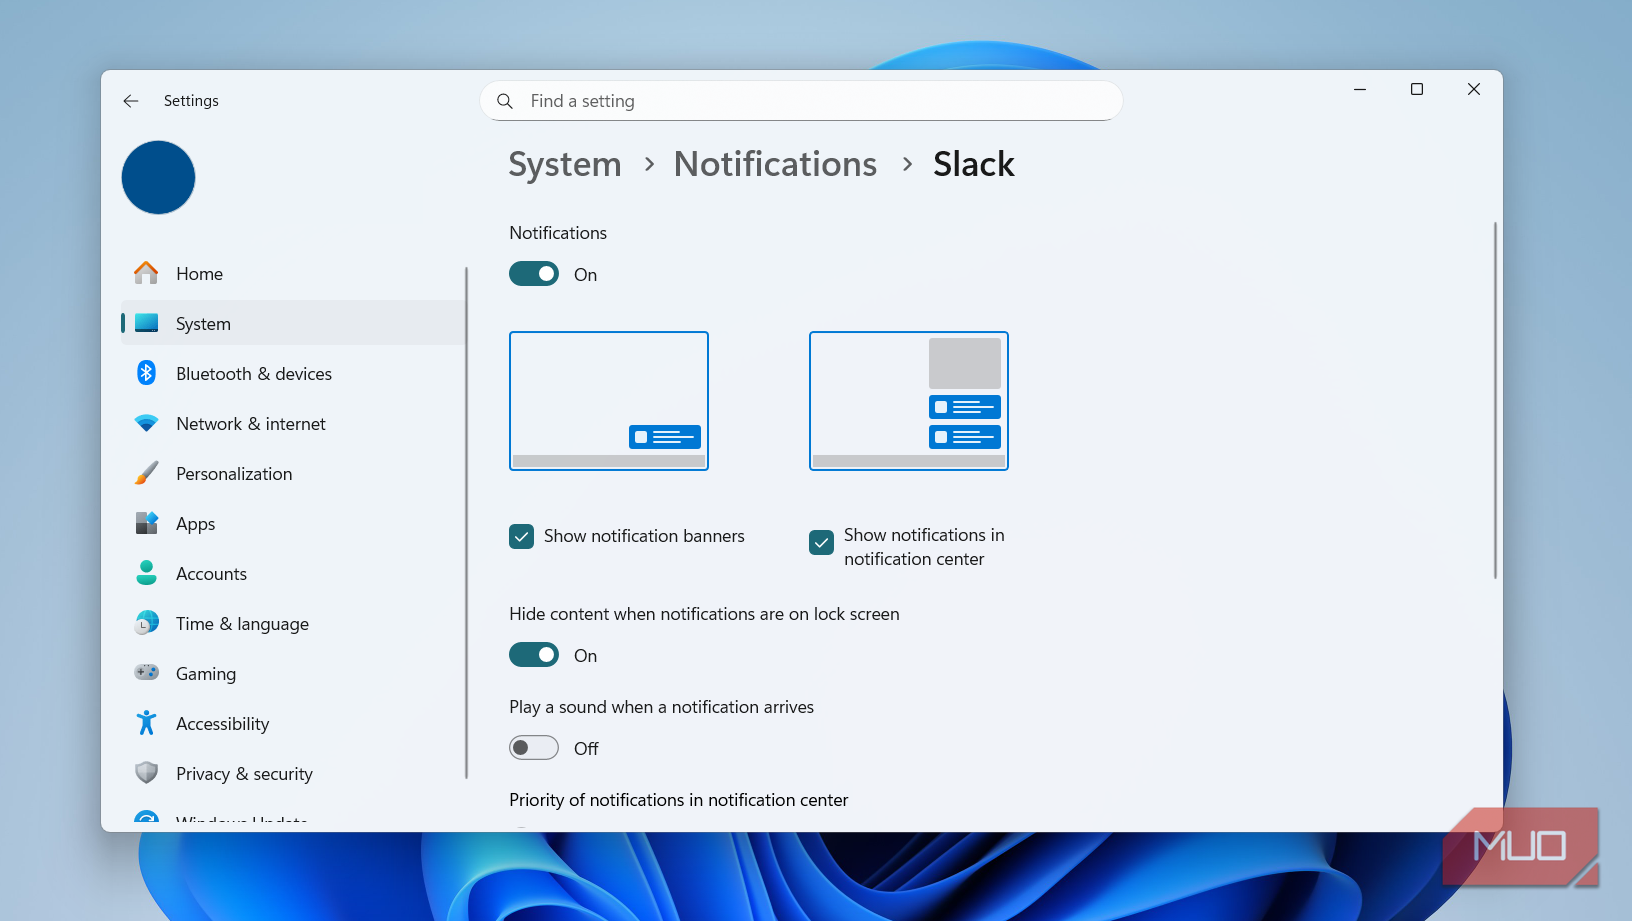Viewport: 1632px width, 921px height.
Task: Open Network & internet settings label
Action: point(251,424)
